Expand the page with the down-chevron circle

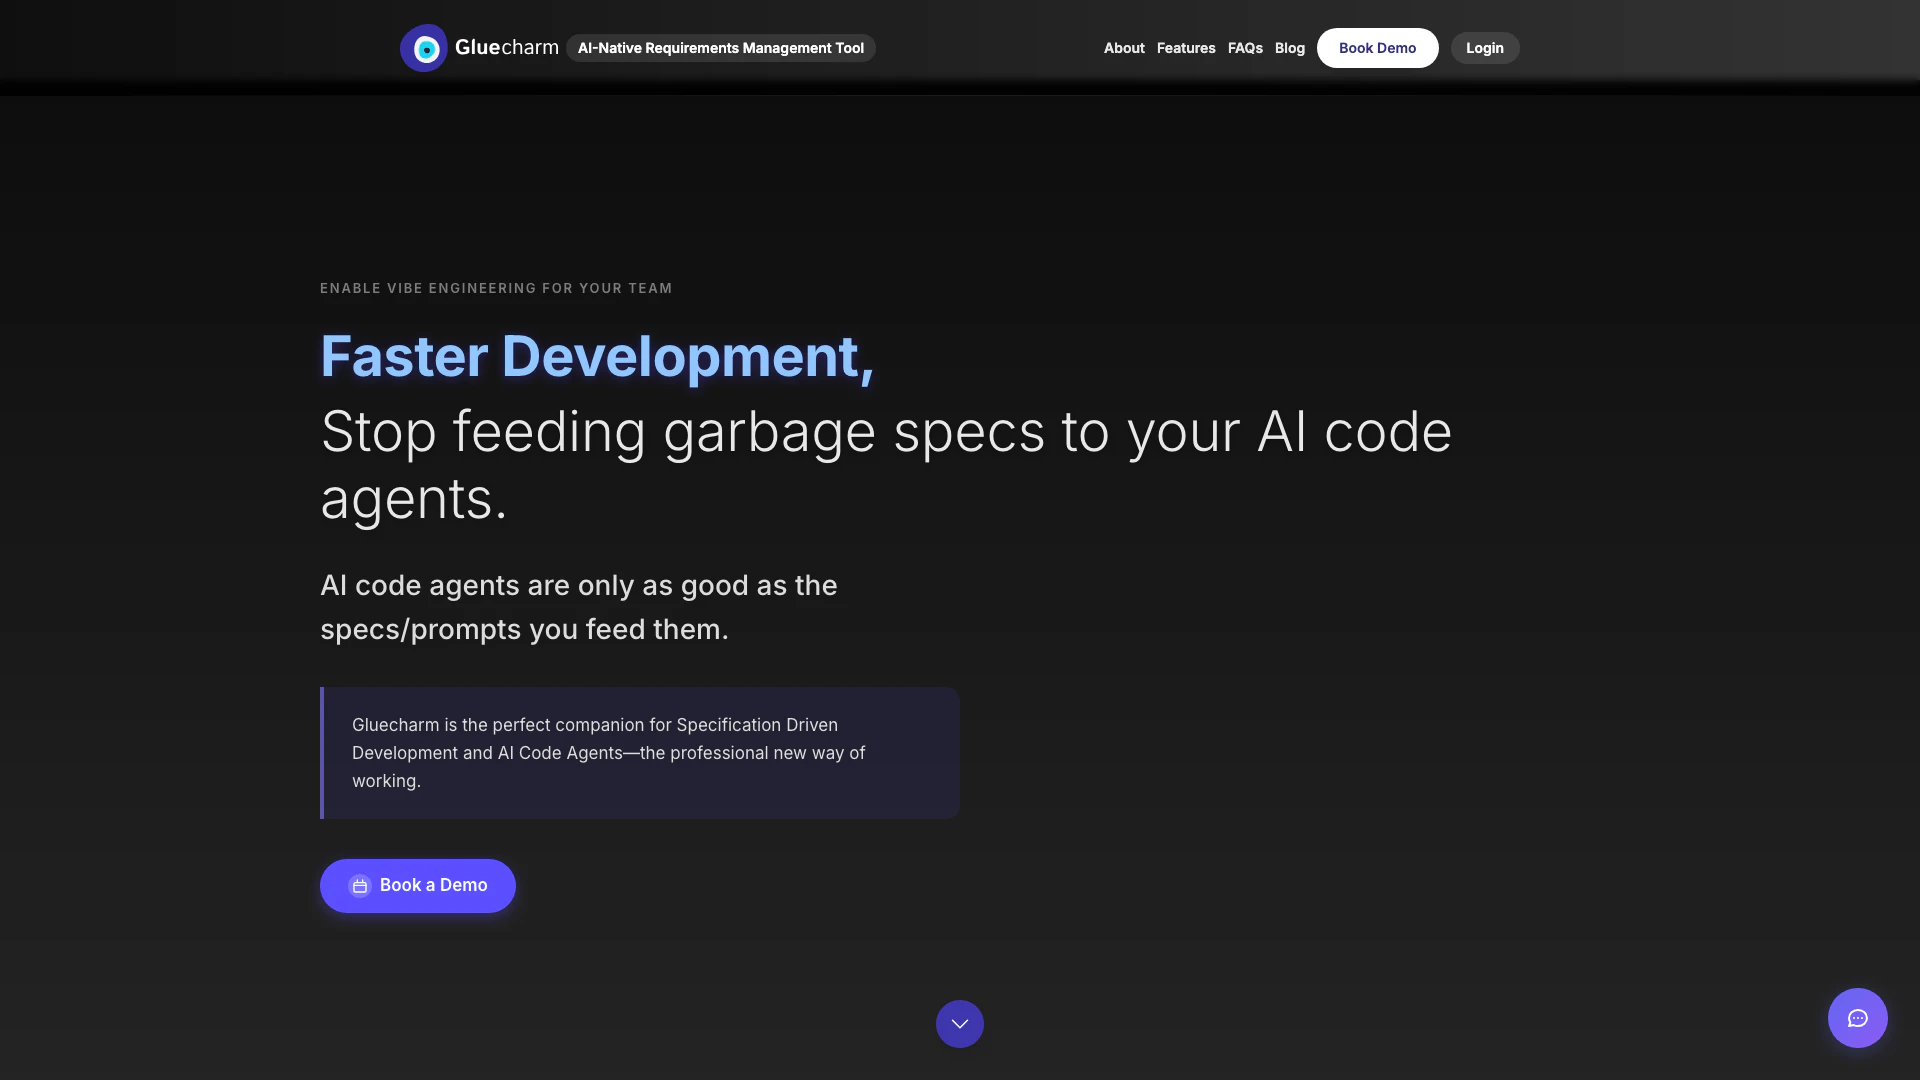coord(959,1024)
